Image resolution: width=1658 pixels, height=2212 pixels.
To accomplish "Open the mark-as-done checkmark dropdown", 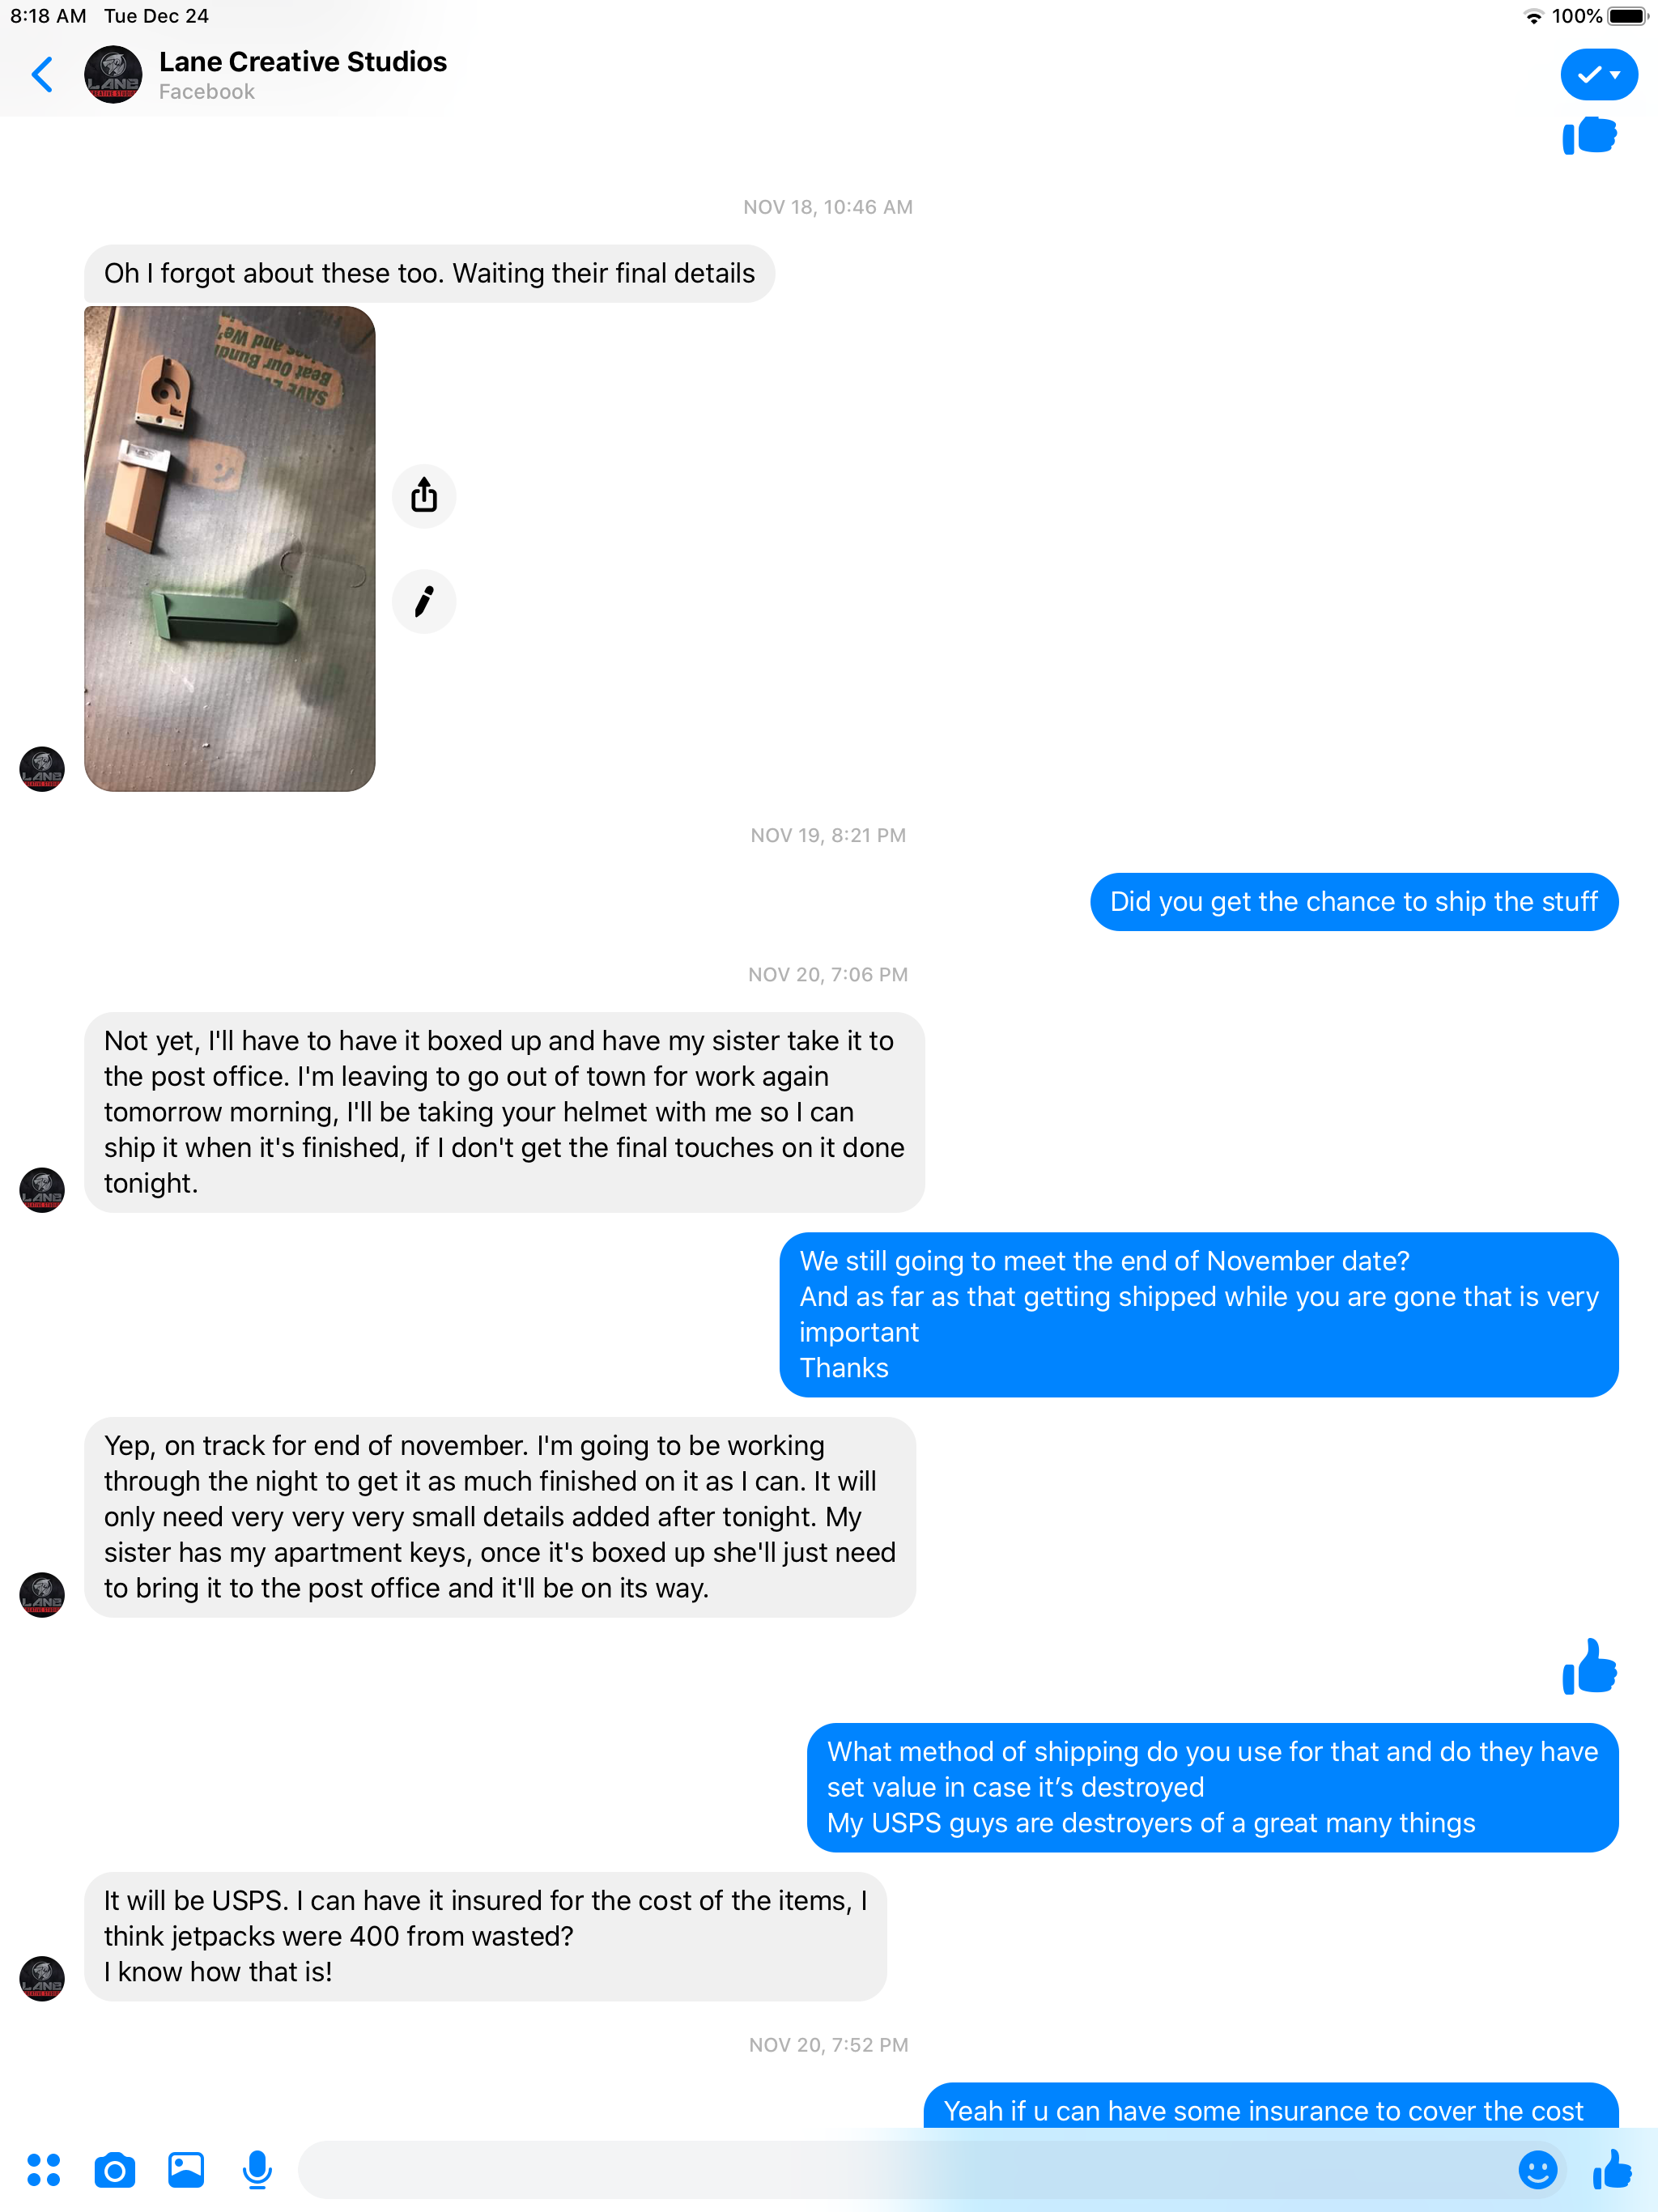I will tap(1598, 75).
